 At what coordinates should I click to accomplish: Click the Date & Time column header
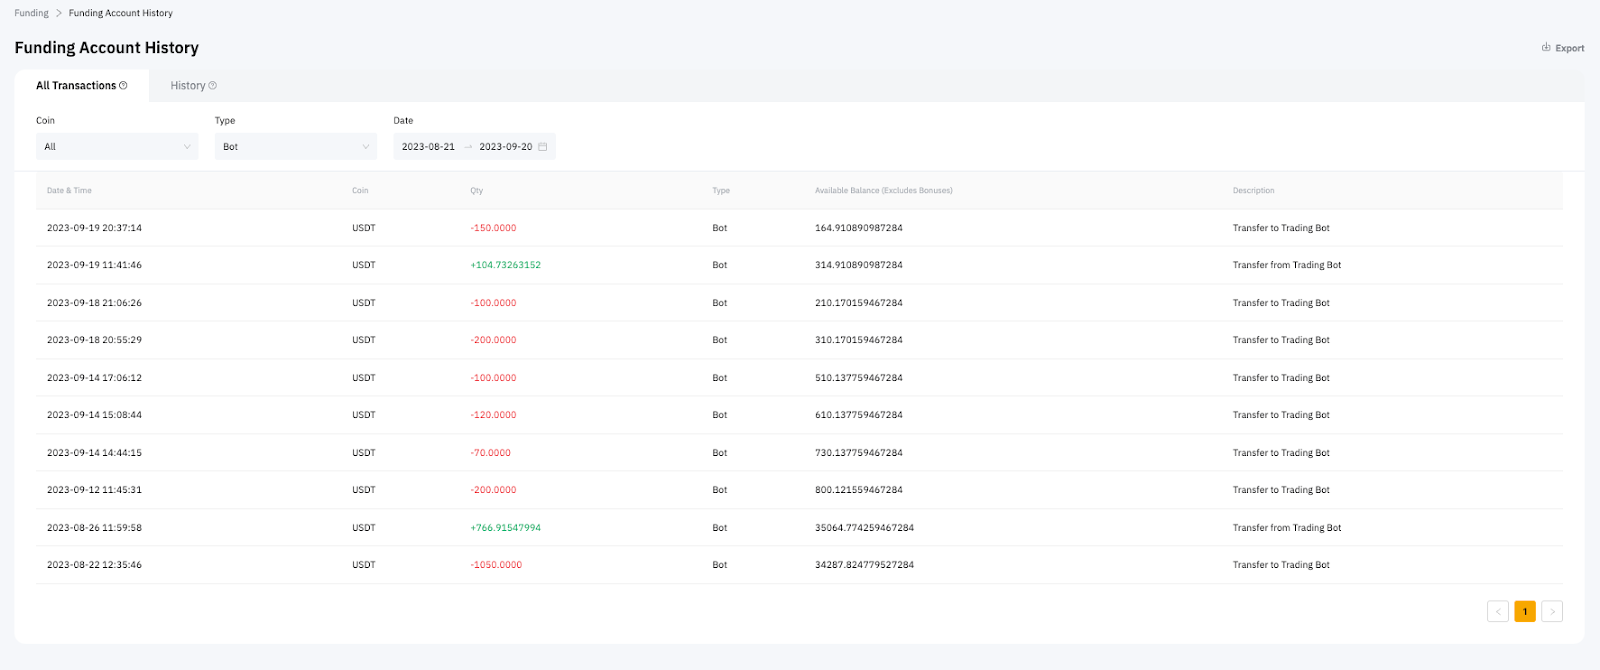point(69,190)
